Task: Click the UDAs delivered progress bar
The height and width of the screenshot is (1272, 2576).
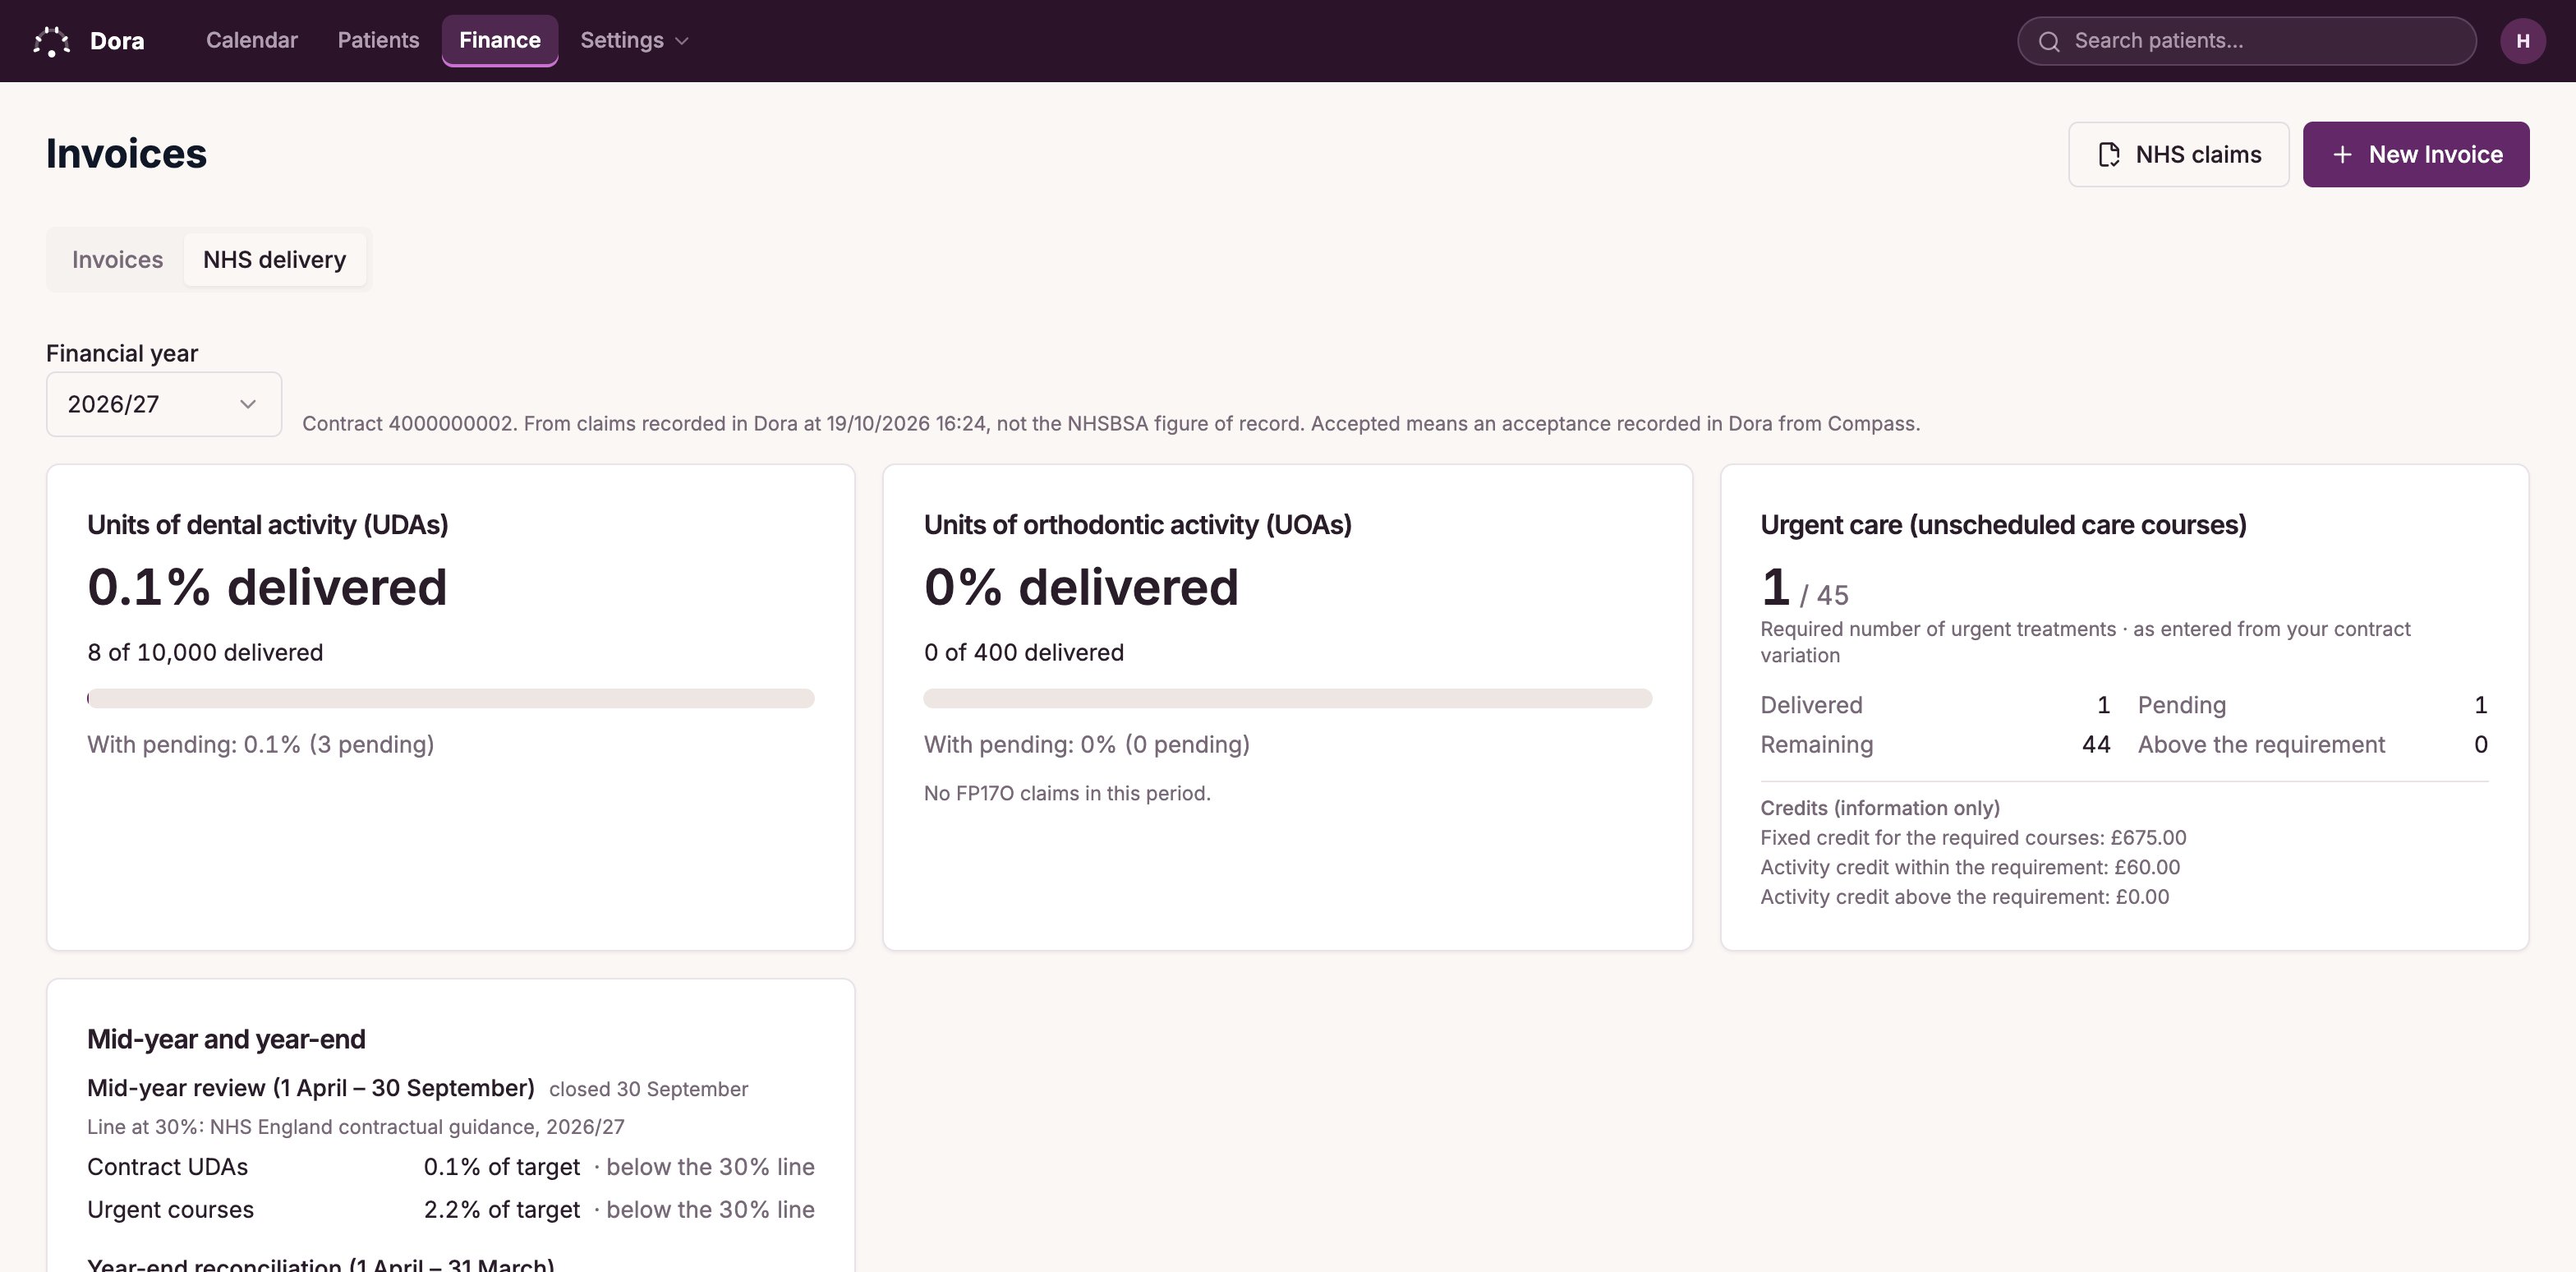Action: pyautogui.click(x=451, y=698)
